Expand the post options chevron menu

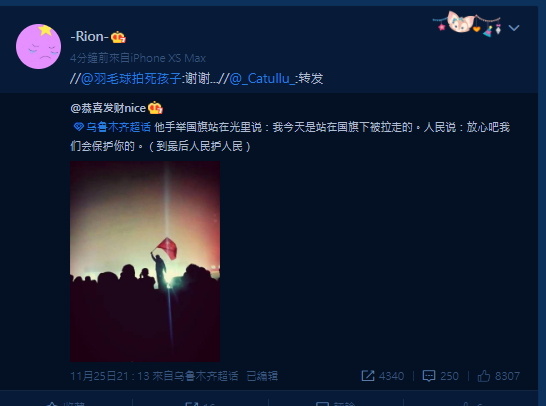pyautogui.click(x=514, y=28)
